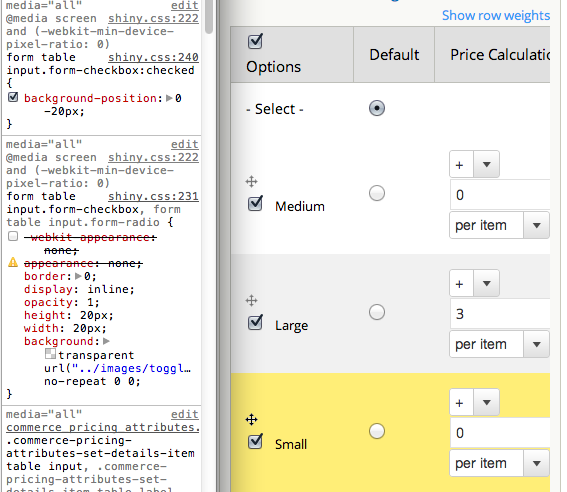Uncheck the Large option checkbox
The width and height of the screenshot is (567, 492).
tap(255, 322)
